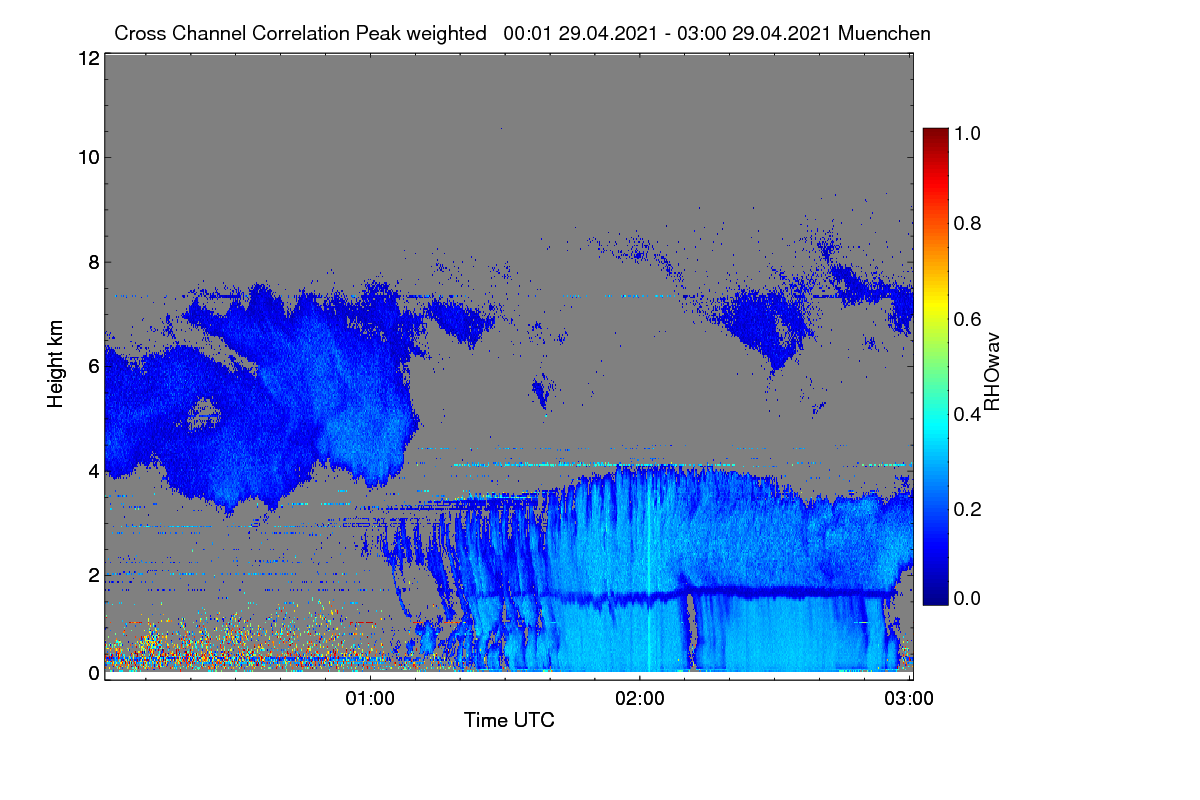Click the colorbar value 0.6
Viewport: 1200px width, 800px height.
(x=967, y=319)
